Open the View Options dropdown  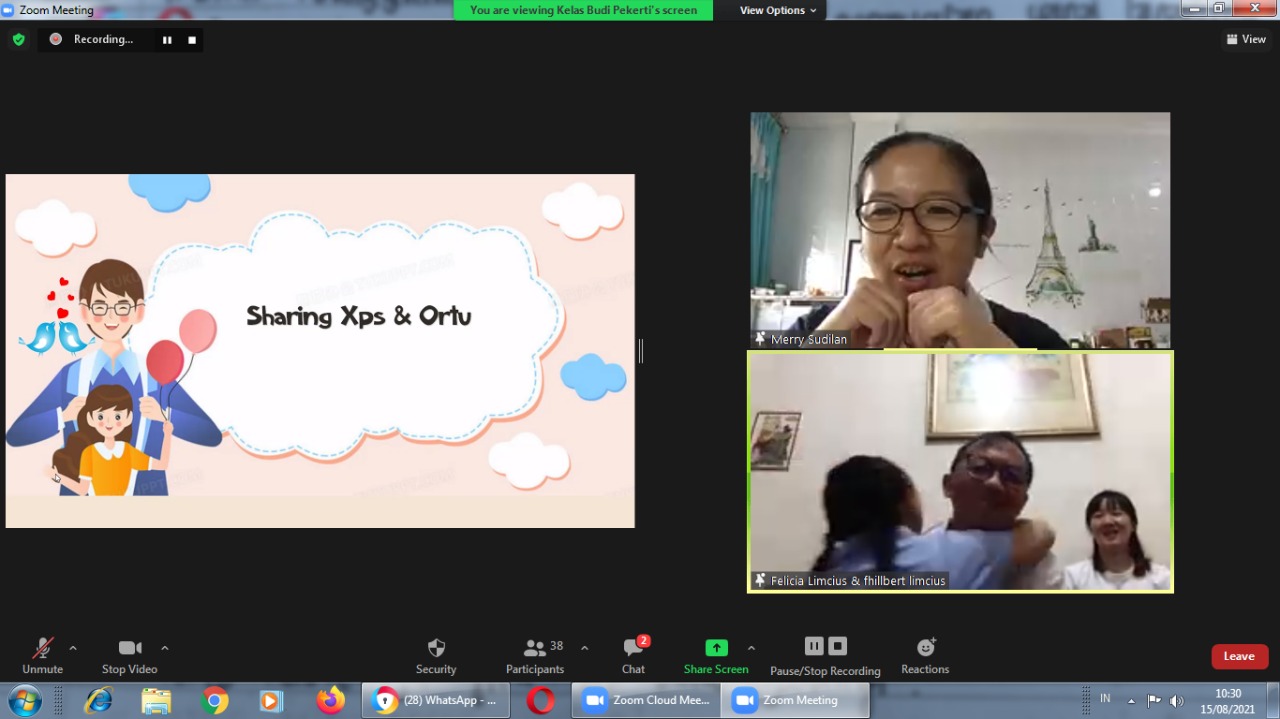pos(778,10)
